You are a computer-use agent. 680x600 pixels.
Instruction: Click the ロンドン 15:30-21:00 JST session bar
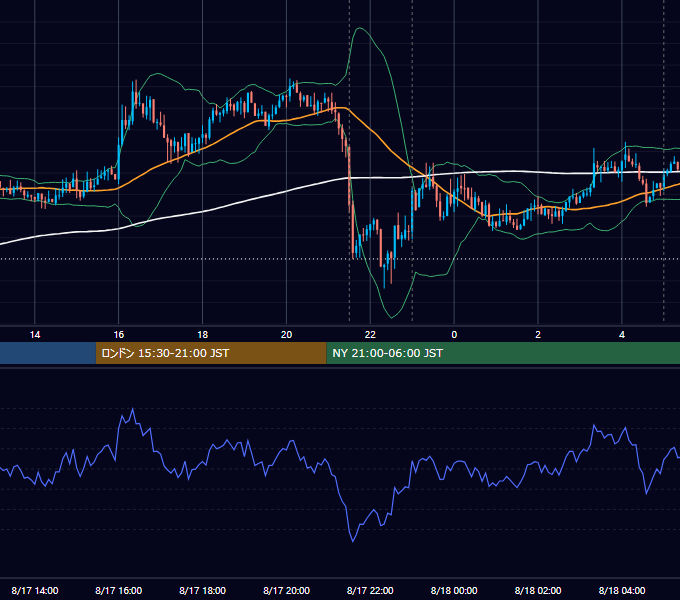(x=211, y=353)
